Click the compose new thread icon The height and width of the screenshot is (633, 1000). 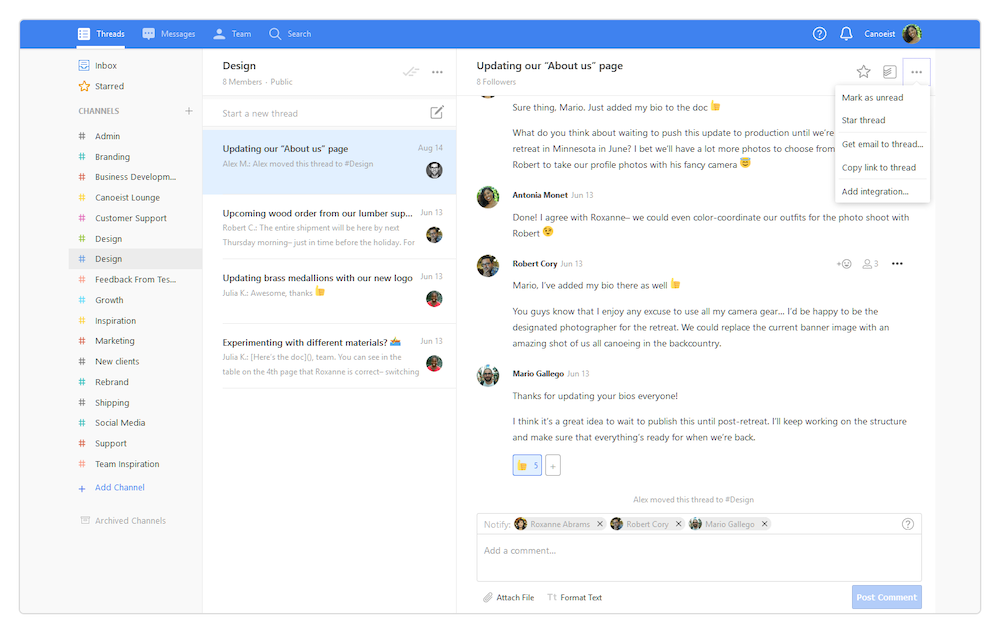click(x=437, y=113)
